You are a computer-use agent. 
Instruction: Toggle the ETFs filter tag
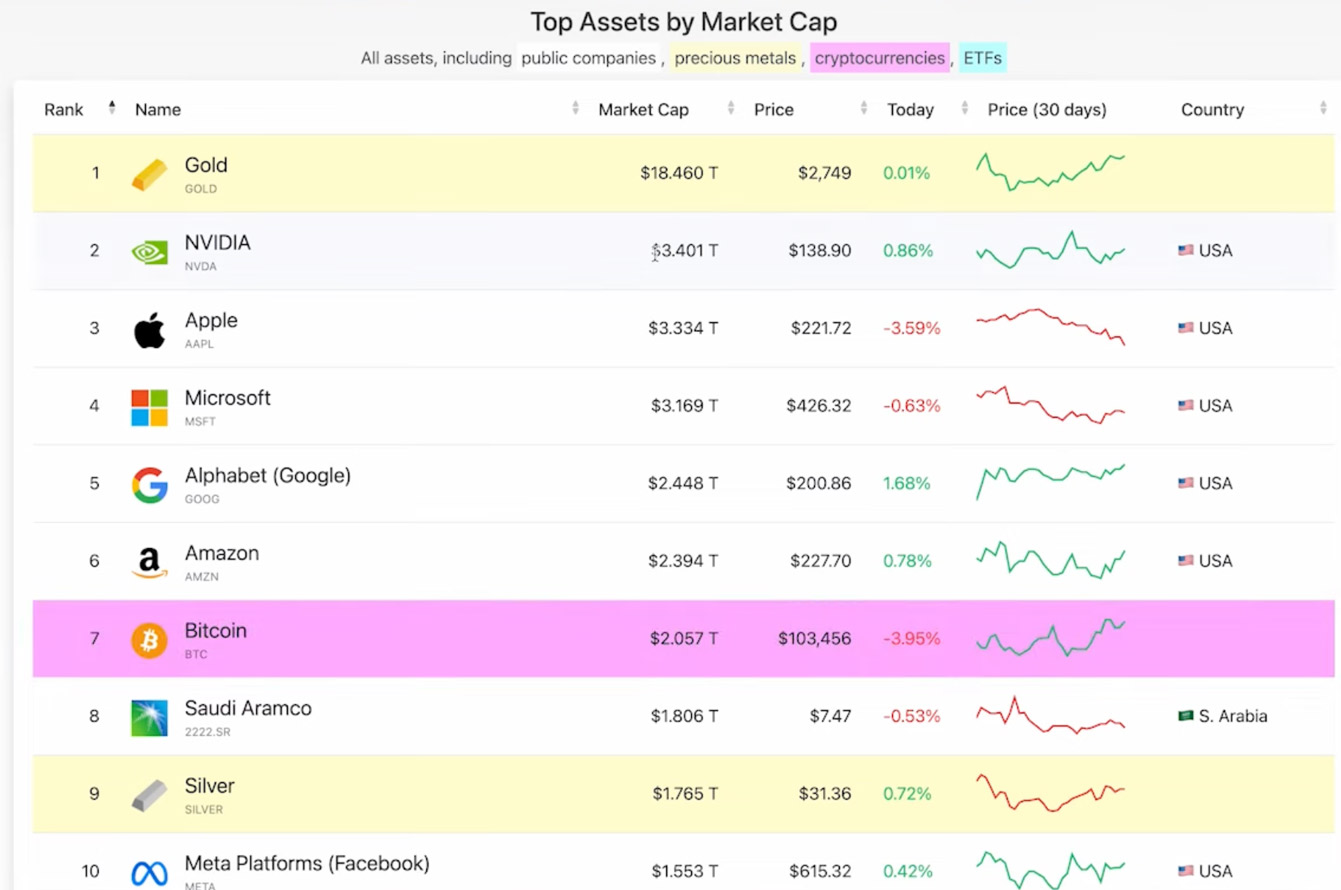click(x=982, y=58)
